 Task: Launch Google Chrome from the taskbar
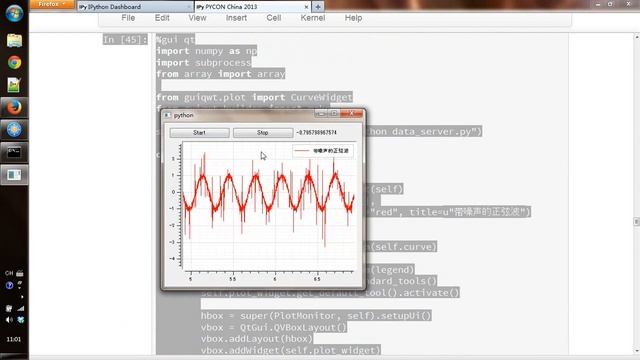click(x=14, y=63)
